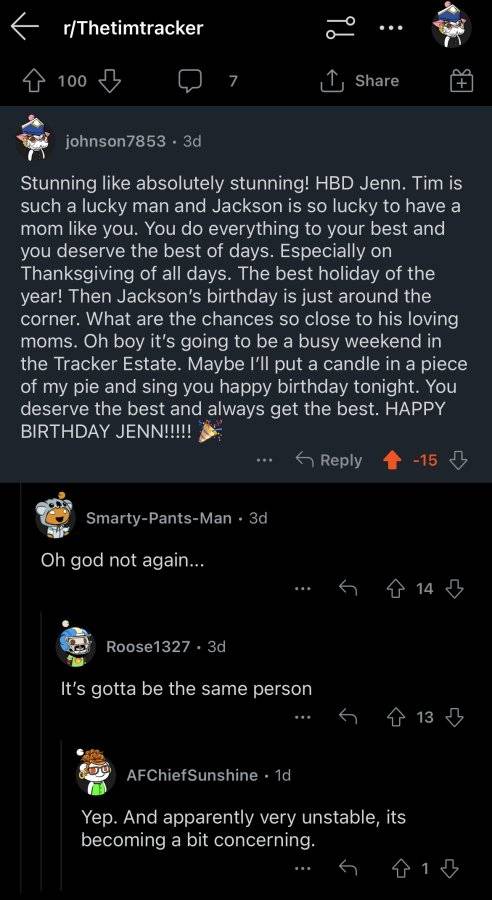Remove the orange upvote on johnson7853's comment
This screenshot has height=900, width=492.
[x=392, y=460]
